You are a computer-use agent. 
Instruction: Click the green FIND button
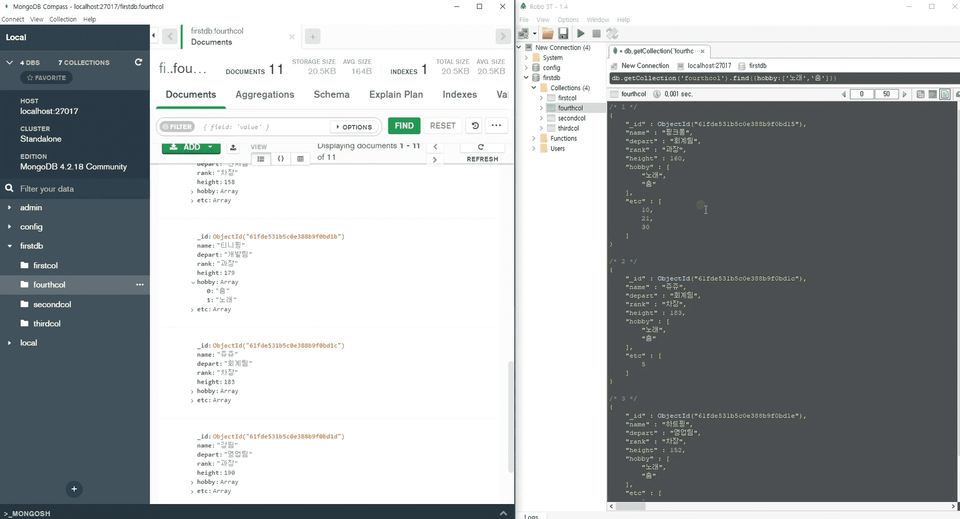click(404, 125)
